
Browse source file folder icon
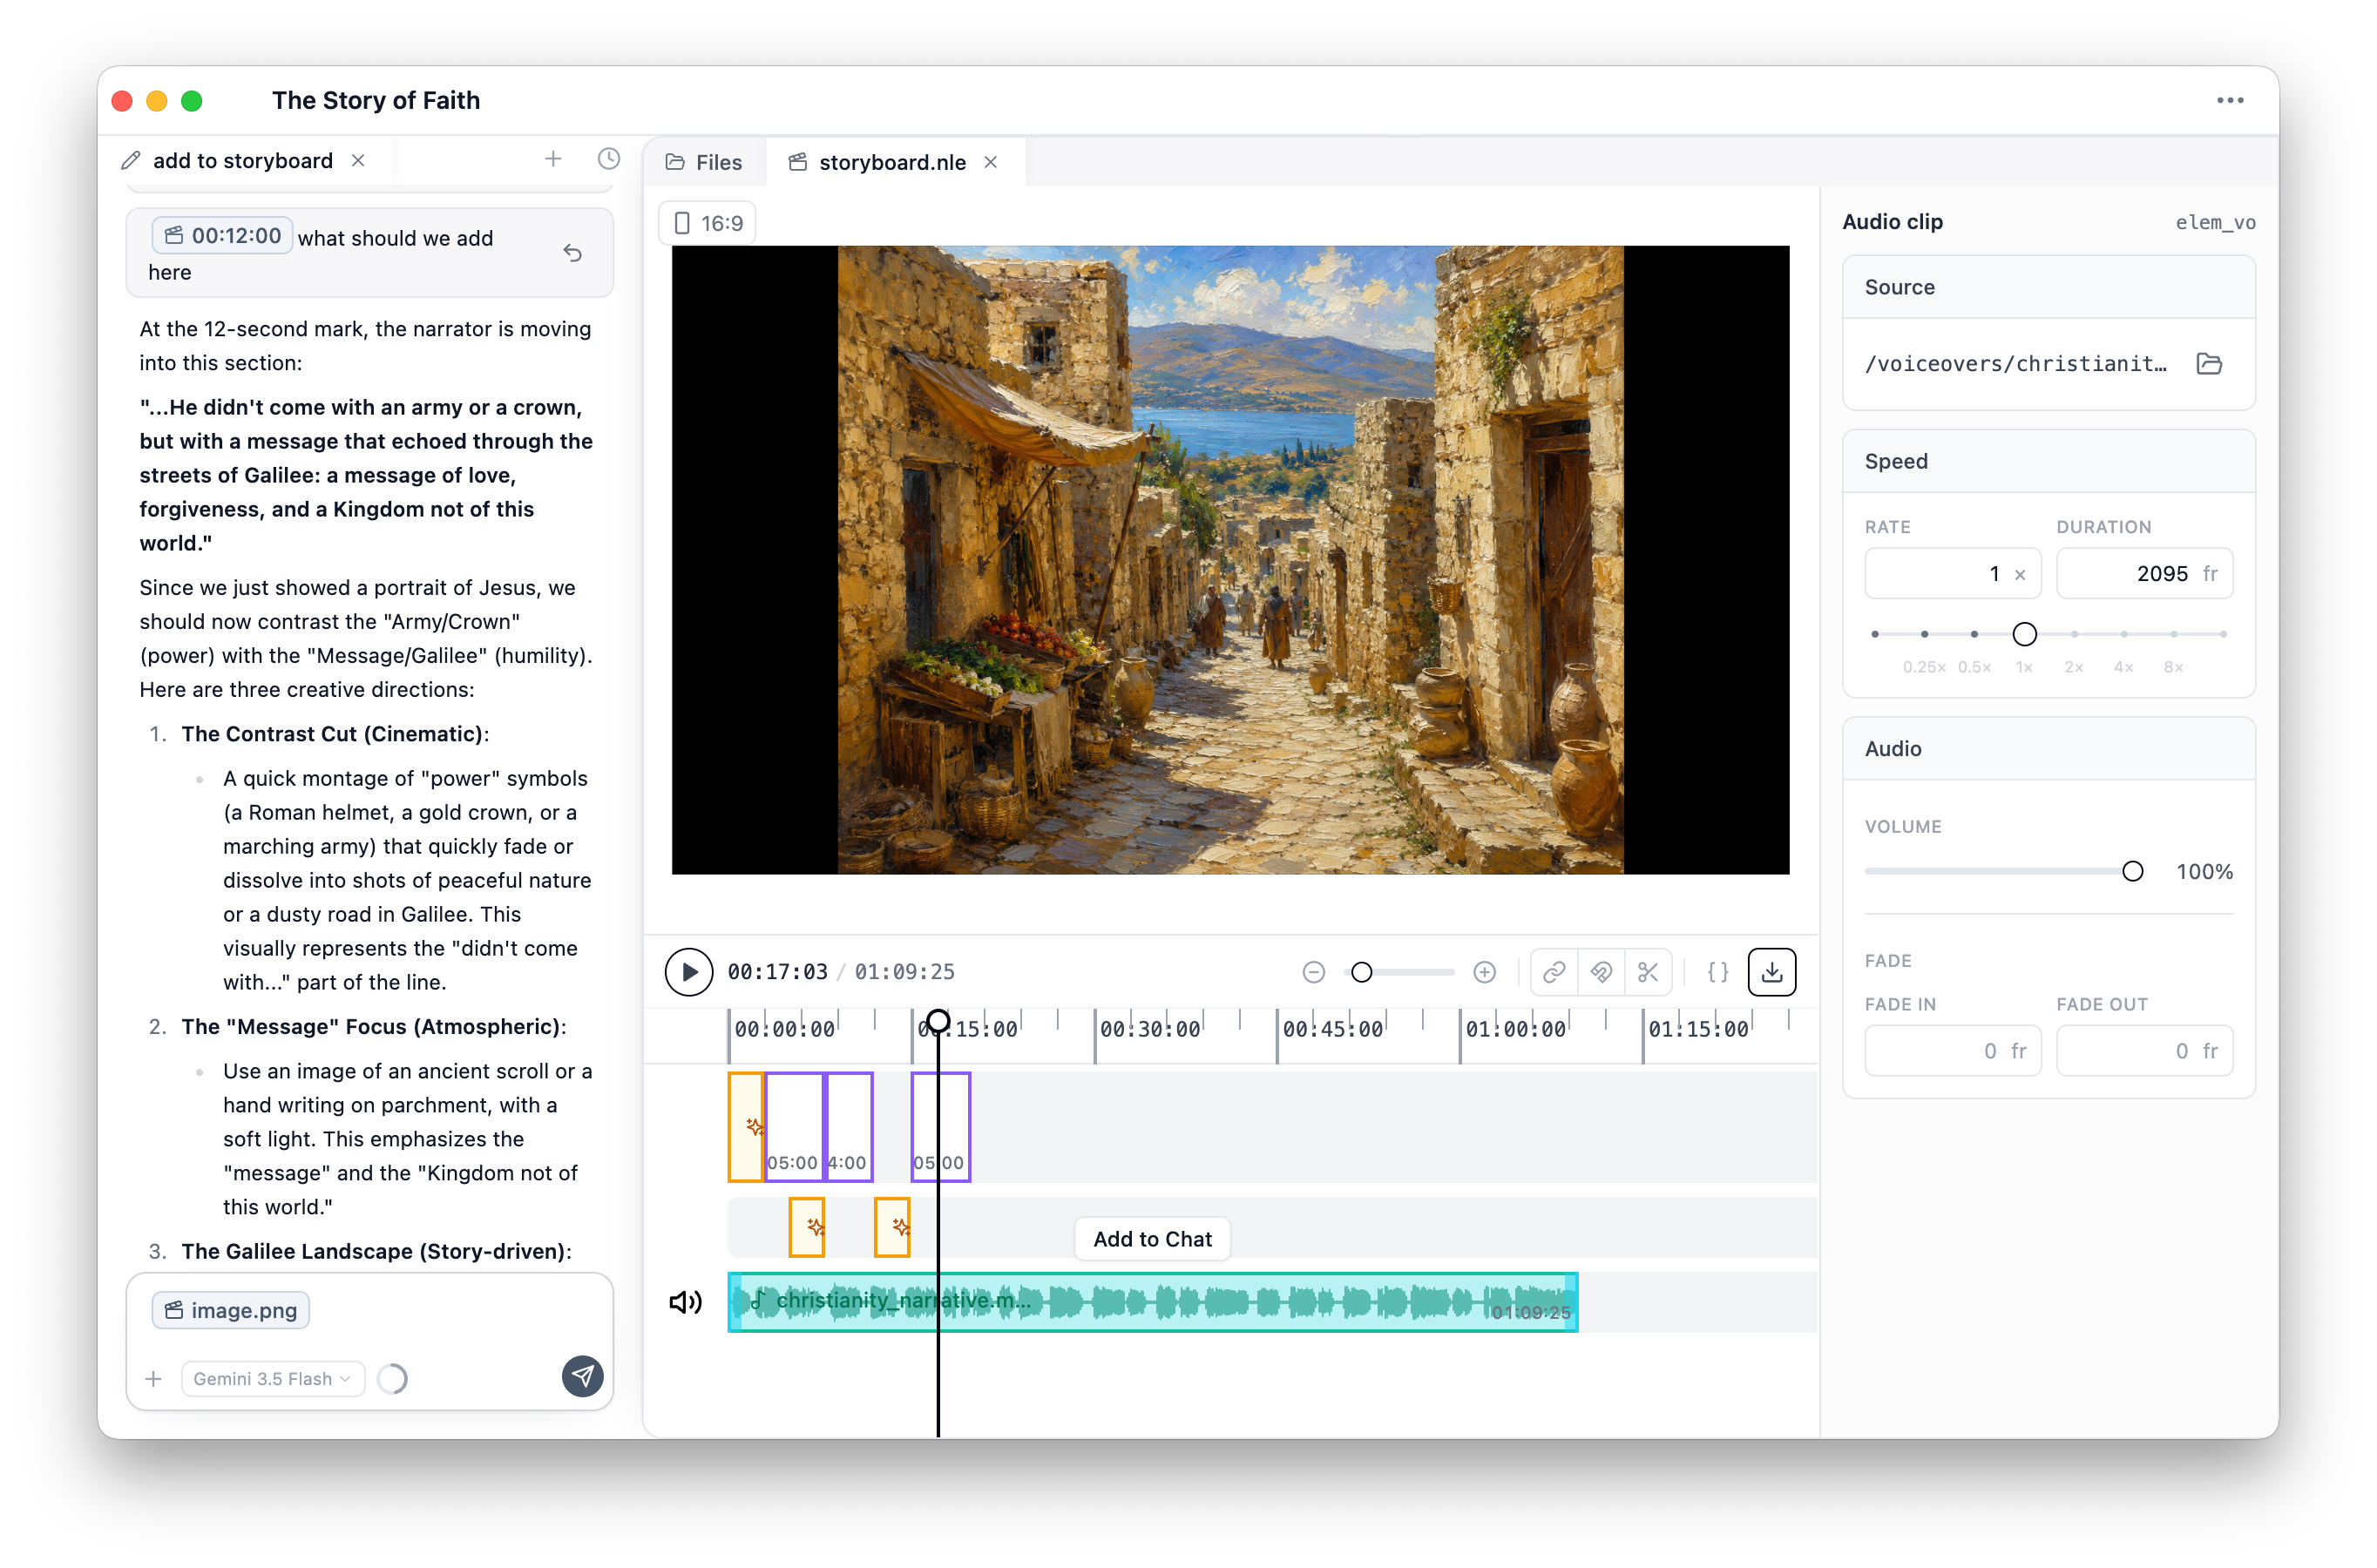point(2209,364)
